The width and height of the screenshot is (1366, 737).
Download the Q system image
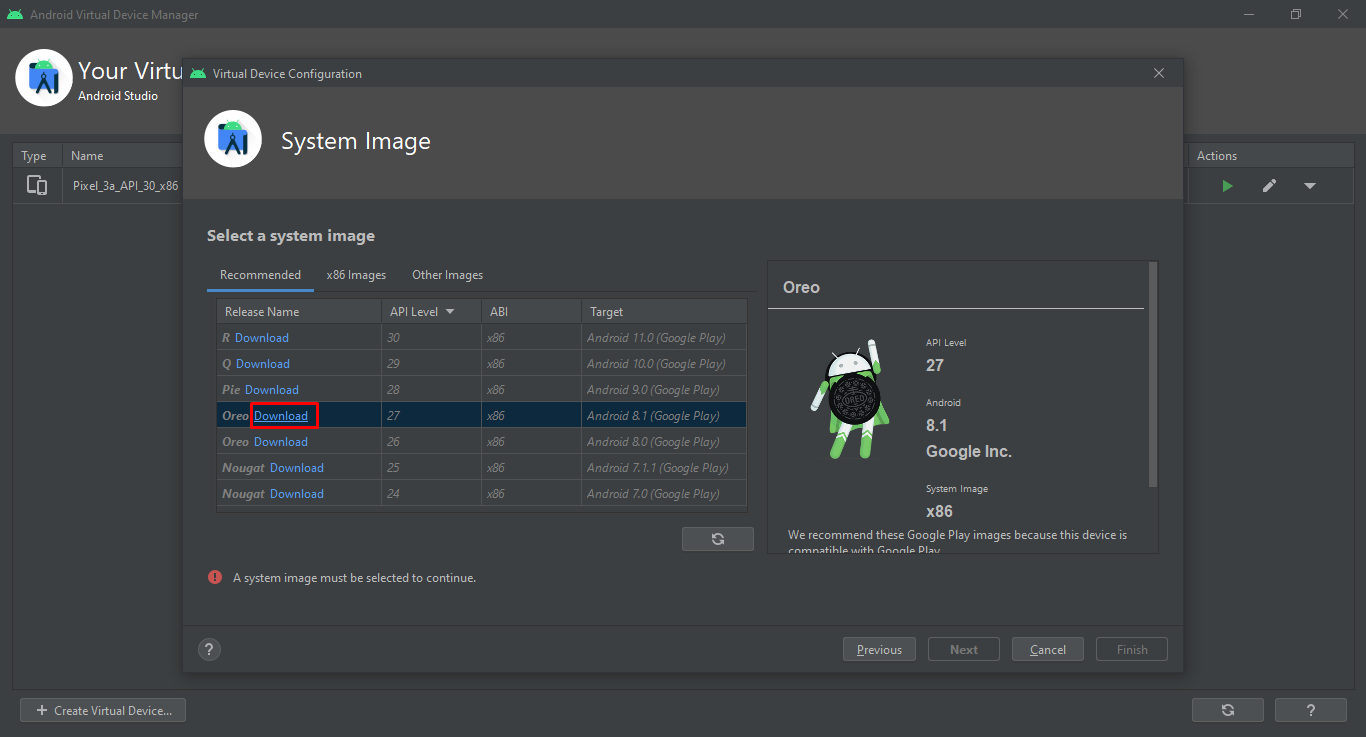[x=263, y=364]
